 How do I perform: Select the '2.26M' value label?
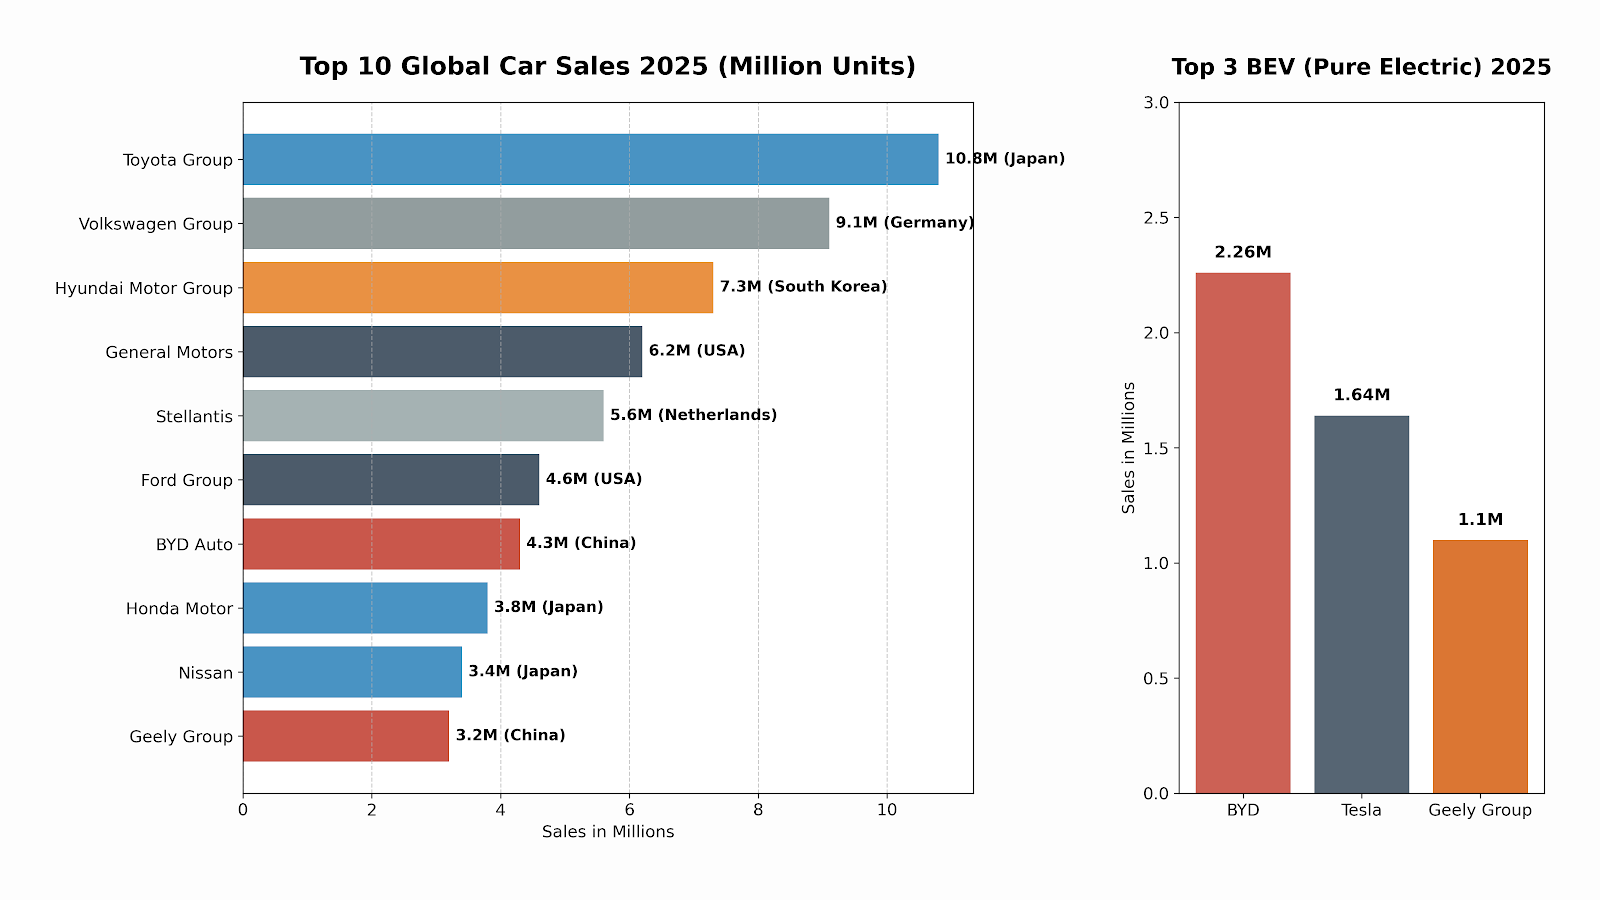tap(1242, 252)
